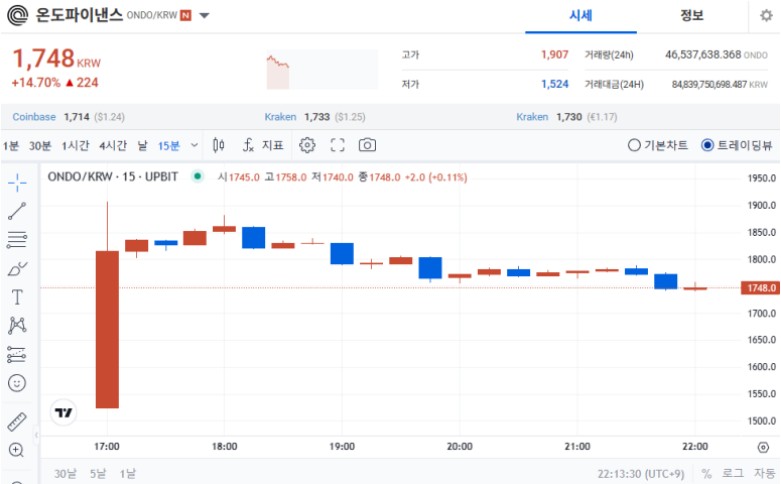Select the active 15분 interval
The height and width of the screenshot is (484, 781).
click(x=168, y=145)
